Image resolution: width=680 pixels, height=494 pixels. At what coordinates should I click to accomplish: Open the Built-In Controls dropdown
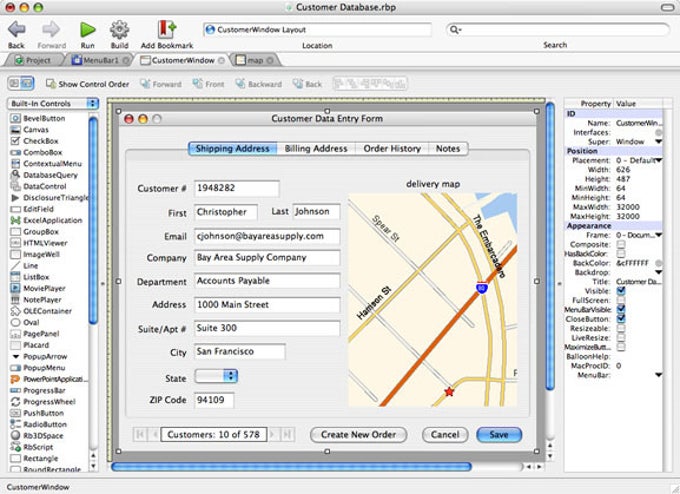53,103
